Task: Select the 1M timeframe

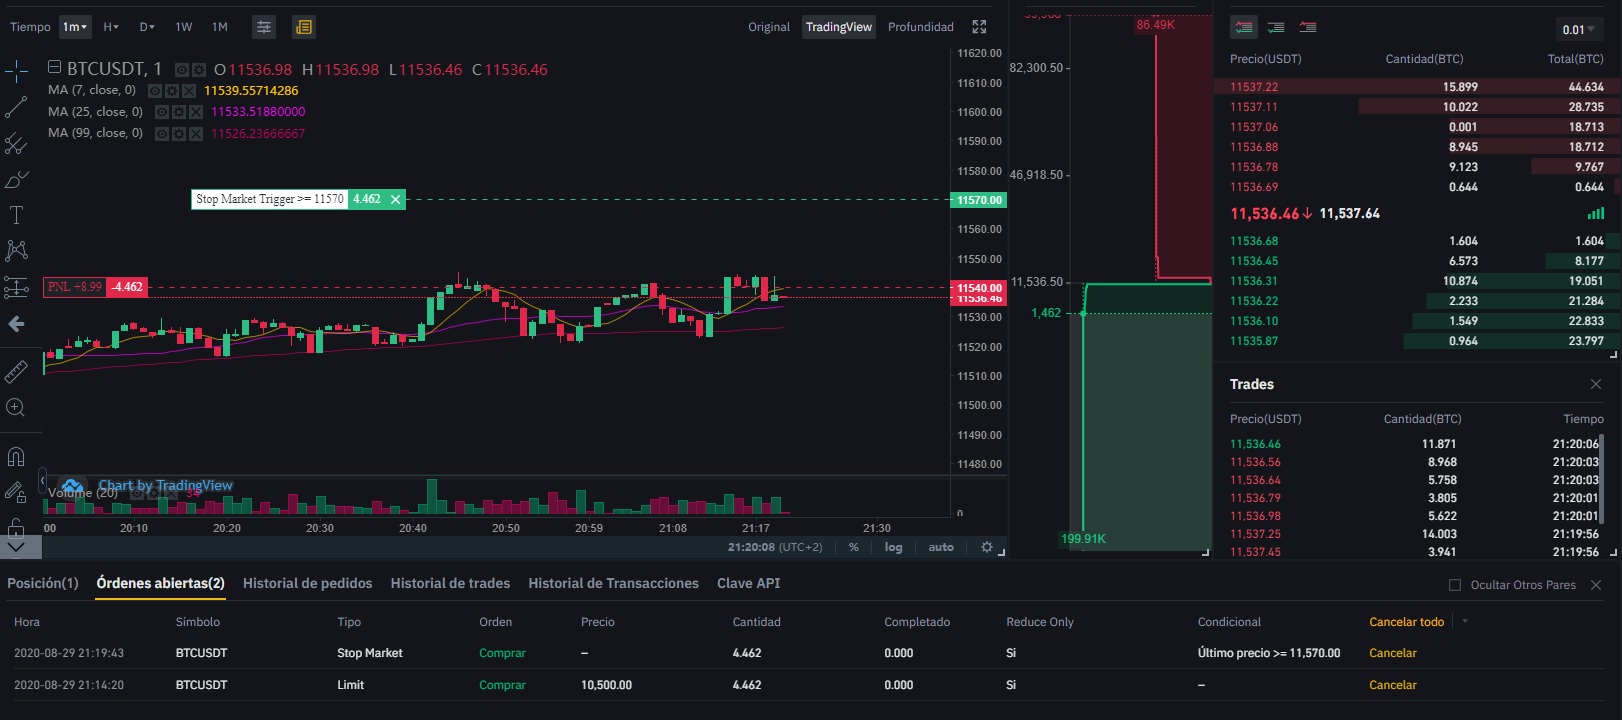Action: [220, 27]
